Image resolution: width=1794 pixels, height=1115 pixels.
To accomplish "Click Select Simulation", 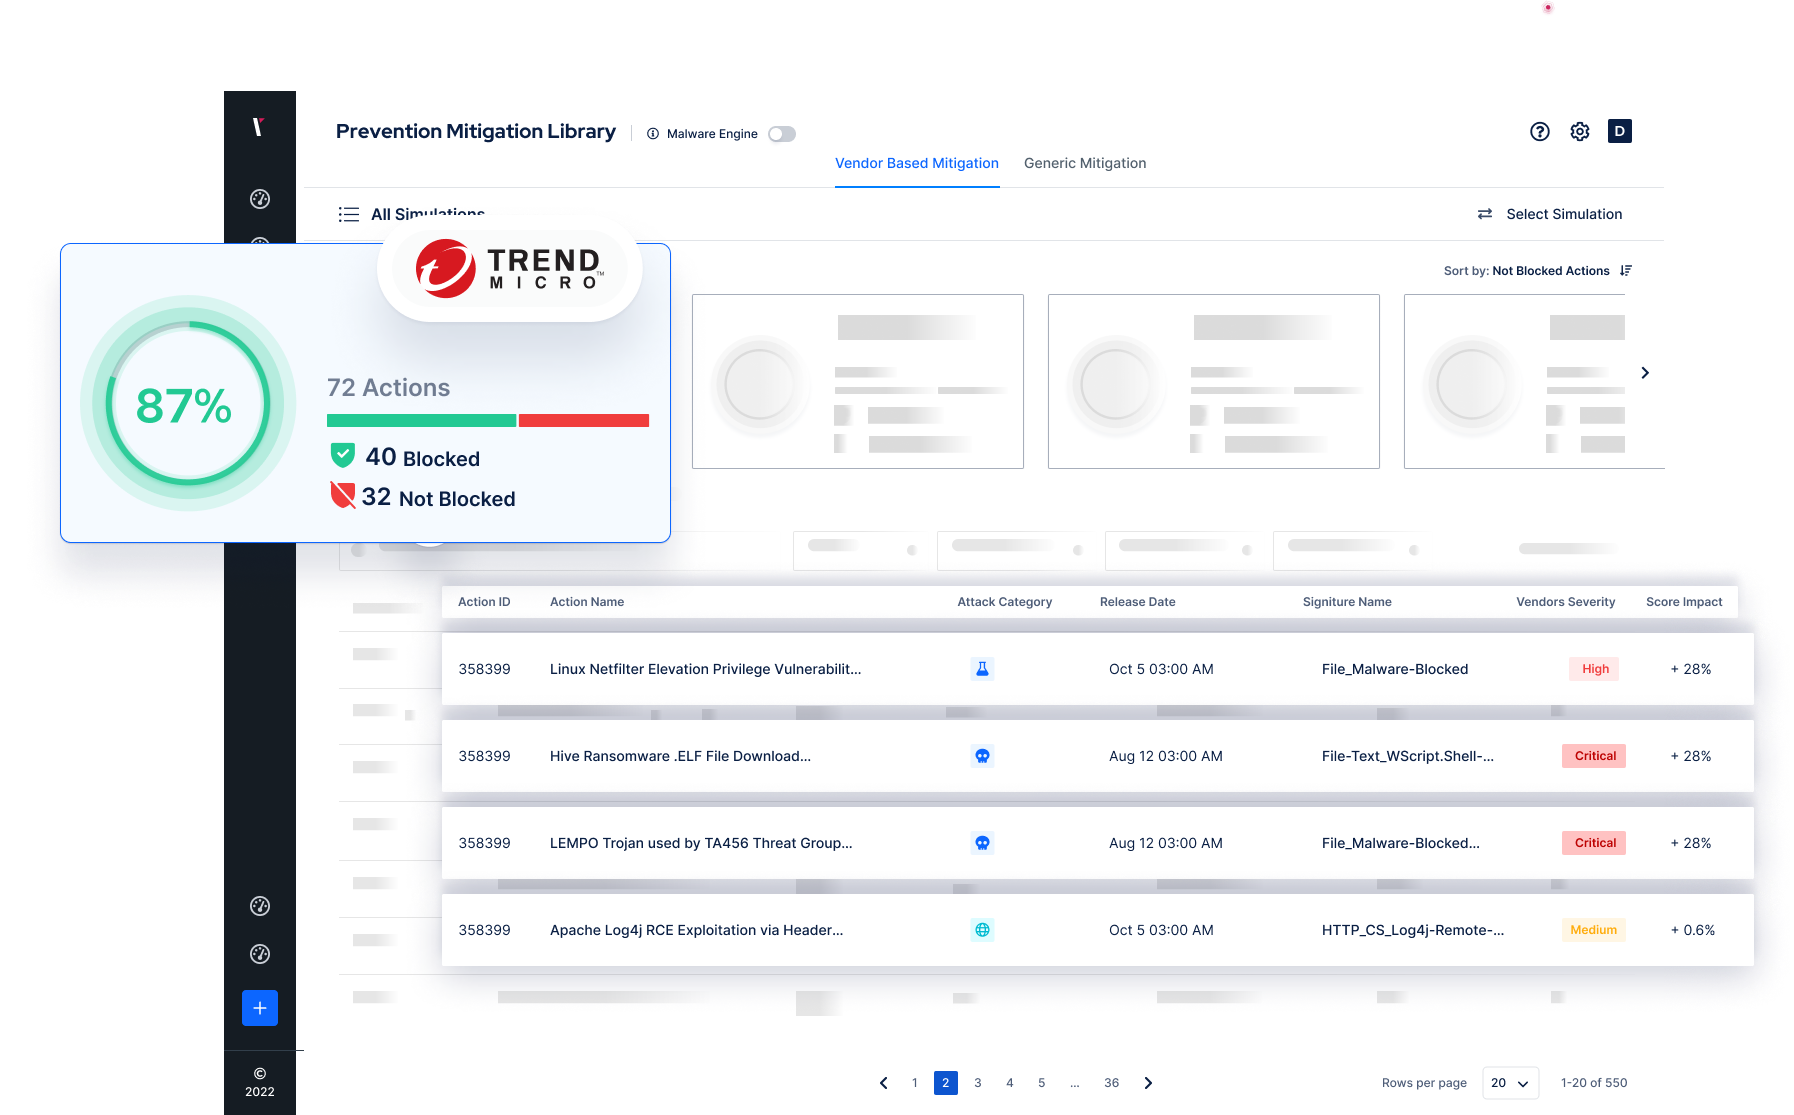I will coord(1563,214).
